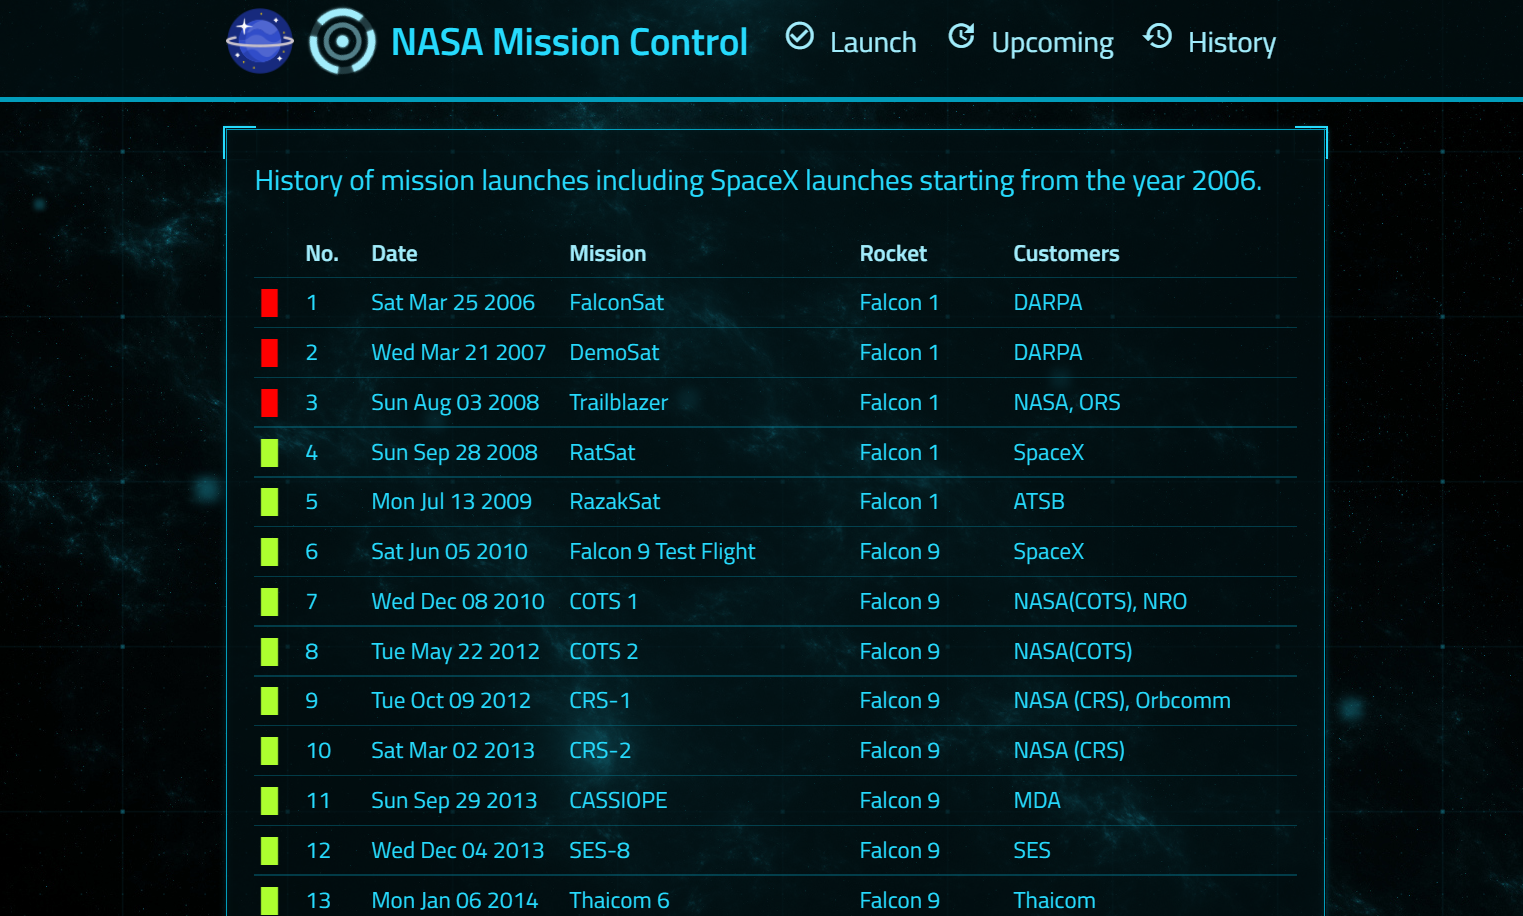Click the green status indicator for CASSIOPE
Viewport: 1523px width, 916px height.
[x=269, y=800]
